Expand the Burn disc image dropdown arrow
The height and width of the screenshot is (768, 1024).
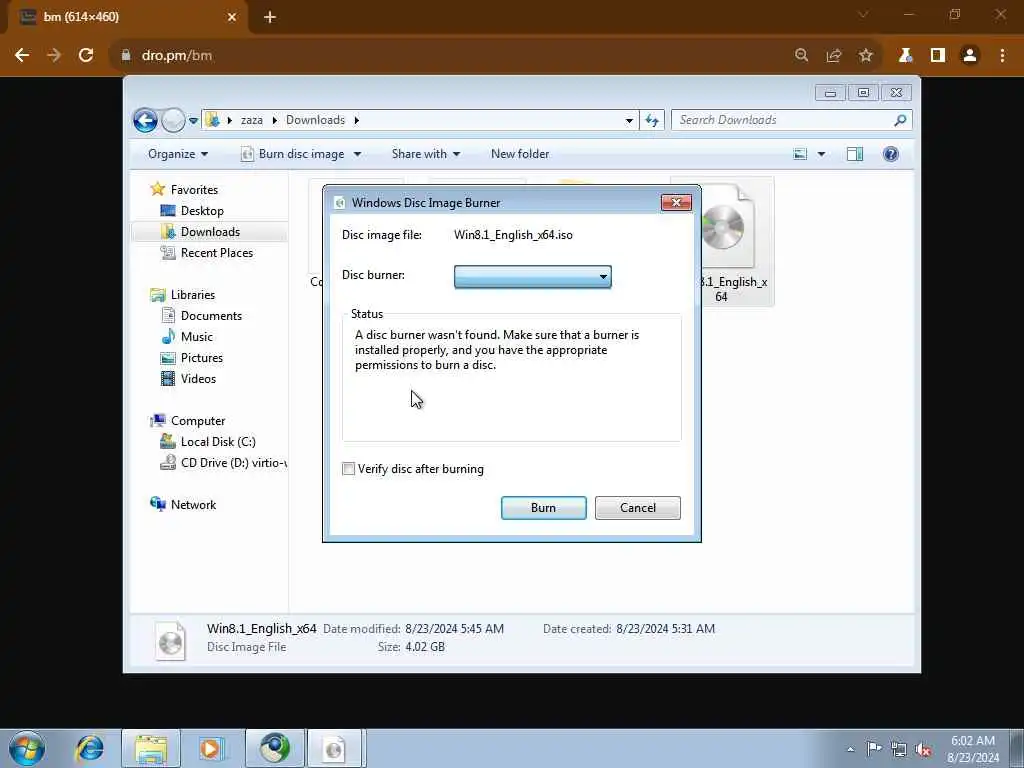[357, 154]
